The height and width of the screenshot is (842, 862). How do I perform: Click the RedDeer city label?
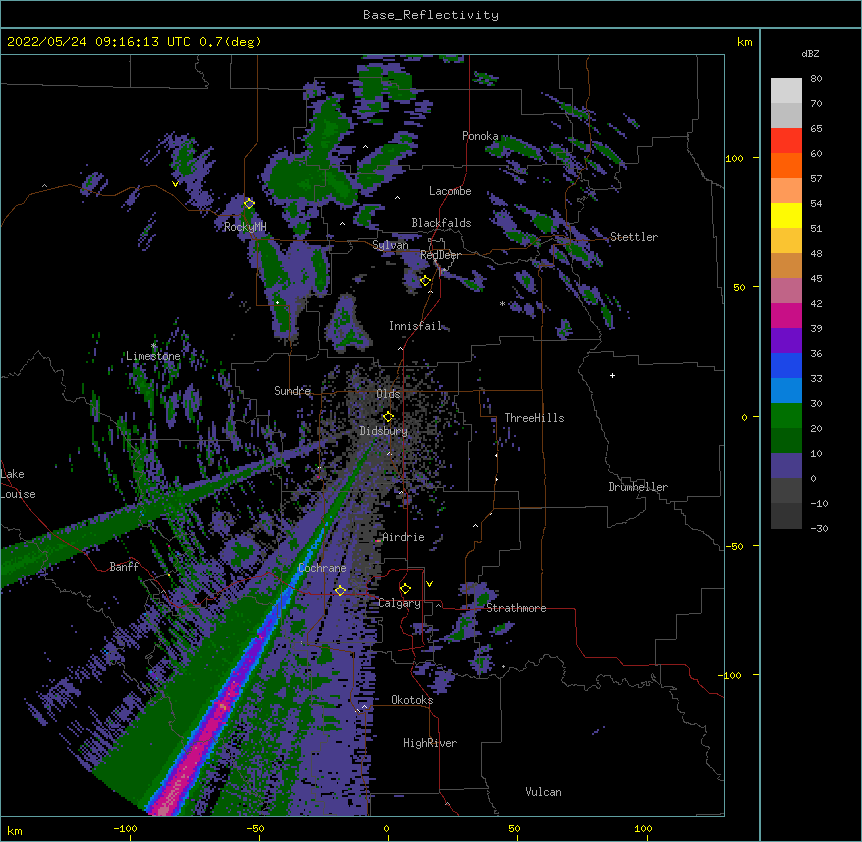pyautogui.click(x=440, y=255)
